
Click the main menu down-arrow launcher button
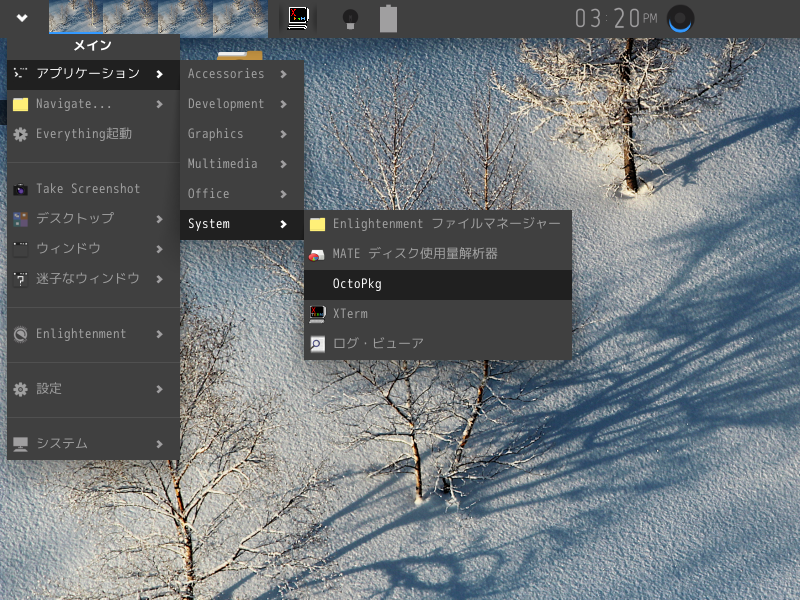21,18
